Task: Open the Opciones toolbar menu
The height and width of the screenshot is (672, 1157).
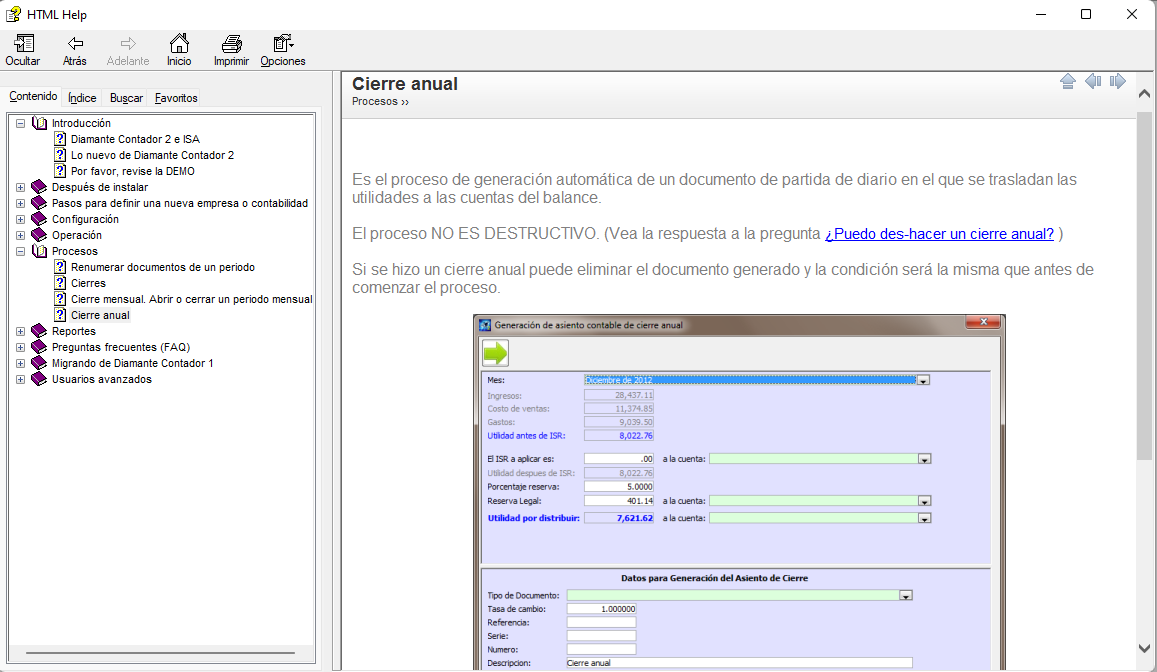Action: [283, 45]
